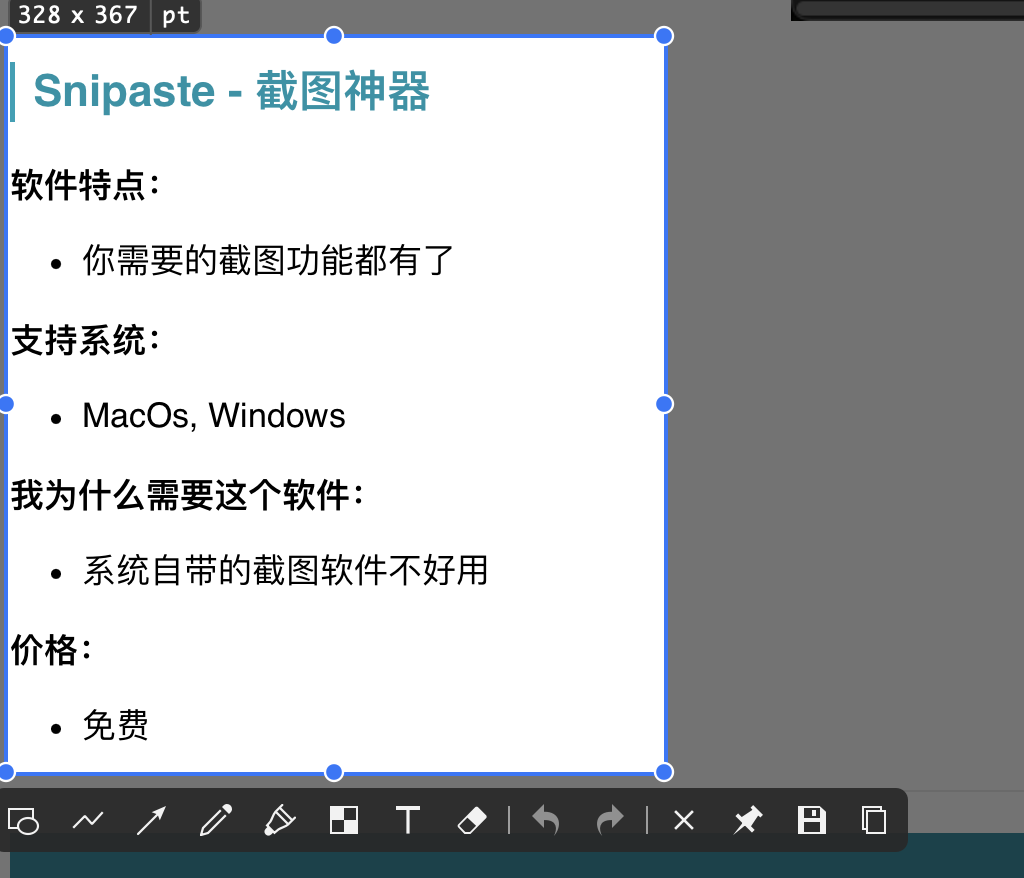Copy the screenshot to clipboard
Screen dimensions: 1024x878
874,820
